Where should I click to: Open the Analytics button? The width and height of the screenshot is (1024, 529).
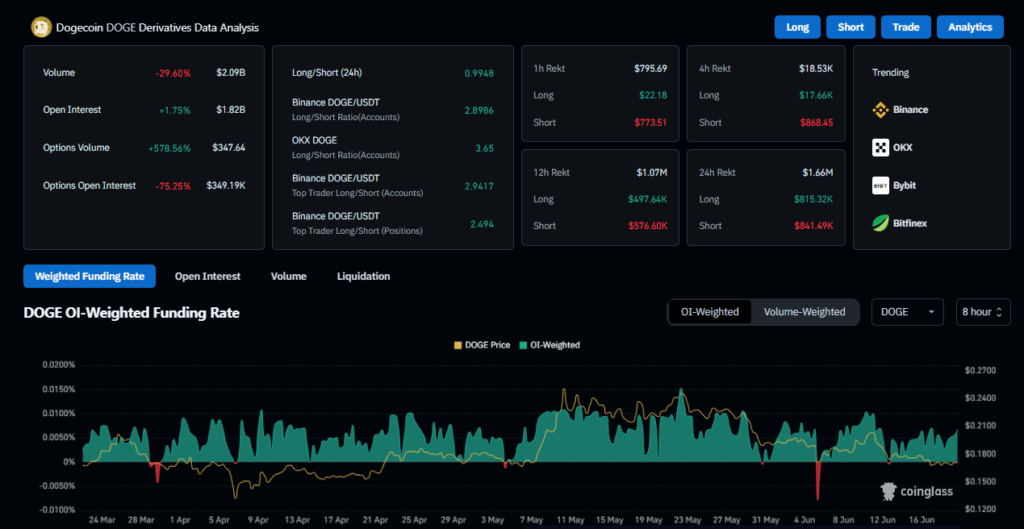point(970,27)
